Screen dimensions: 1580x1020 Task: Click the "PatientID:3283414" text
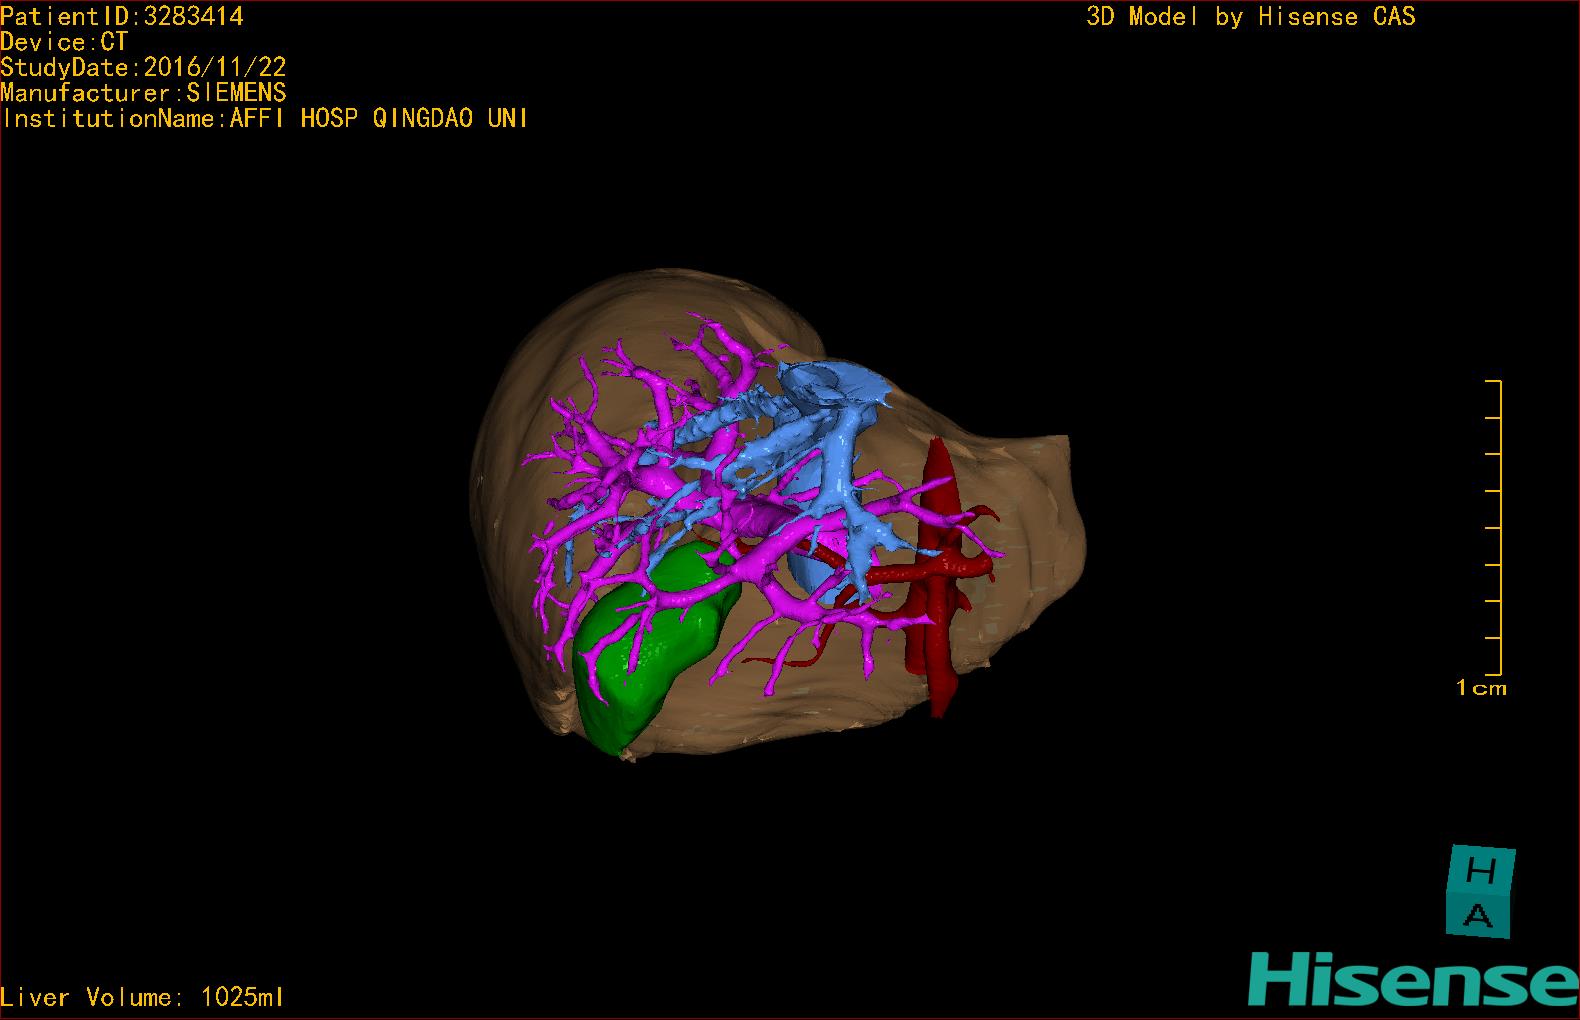(122, 16)
